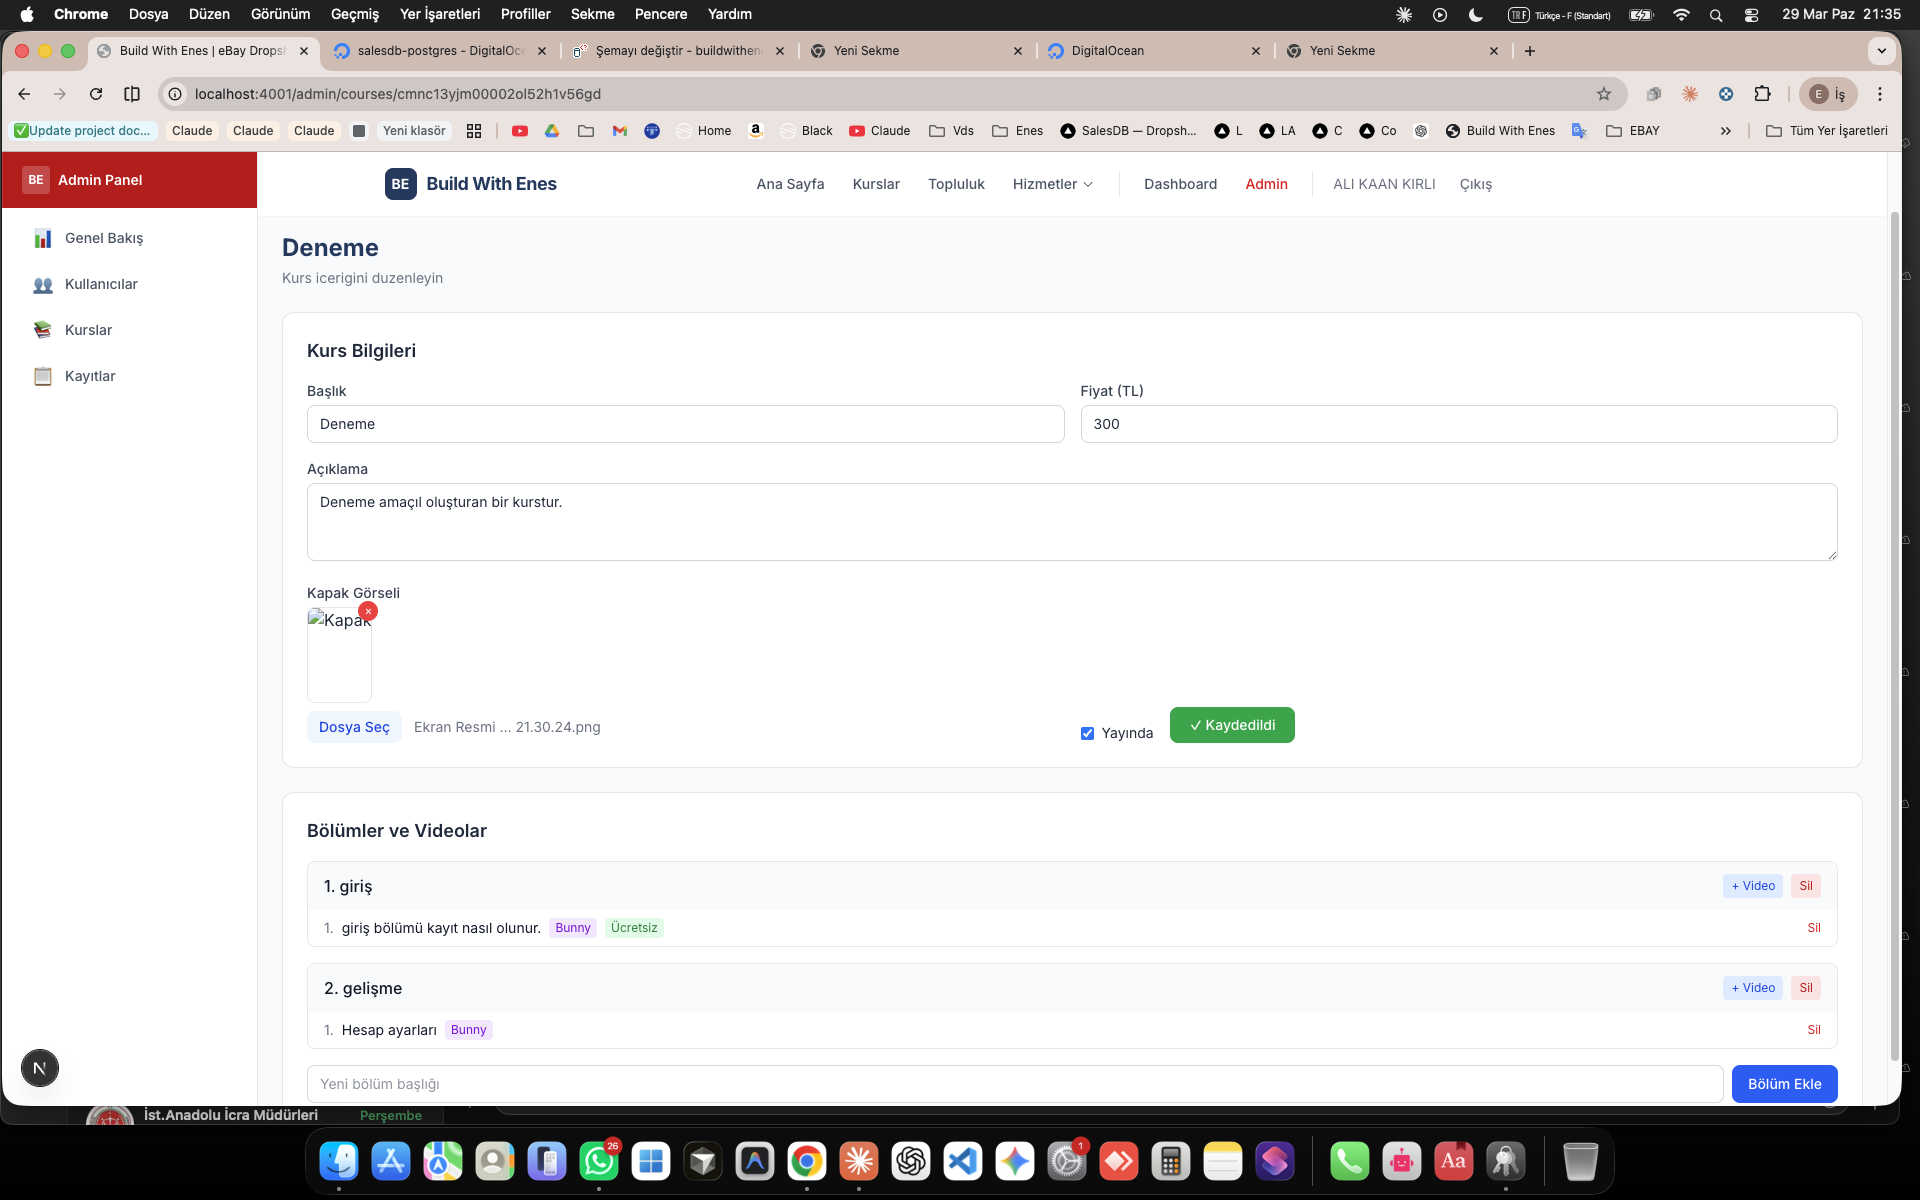This screenshot has height=1200, width=1920.
Task: Click the Kurslar books icon in sidebar
Action: coord(42,330)
